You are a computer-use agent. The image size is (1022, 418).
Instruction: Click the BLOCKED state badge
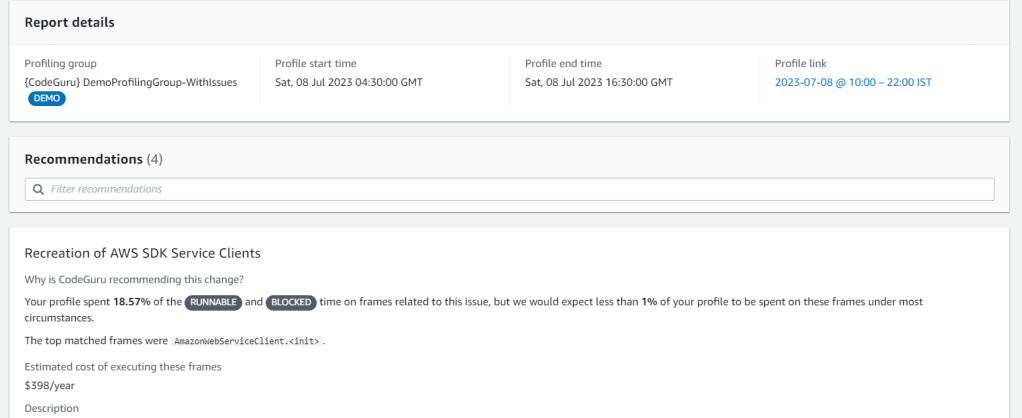(289, 301)
